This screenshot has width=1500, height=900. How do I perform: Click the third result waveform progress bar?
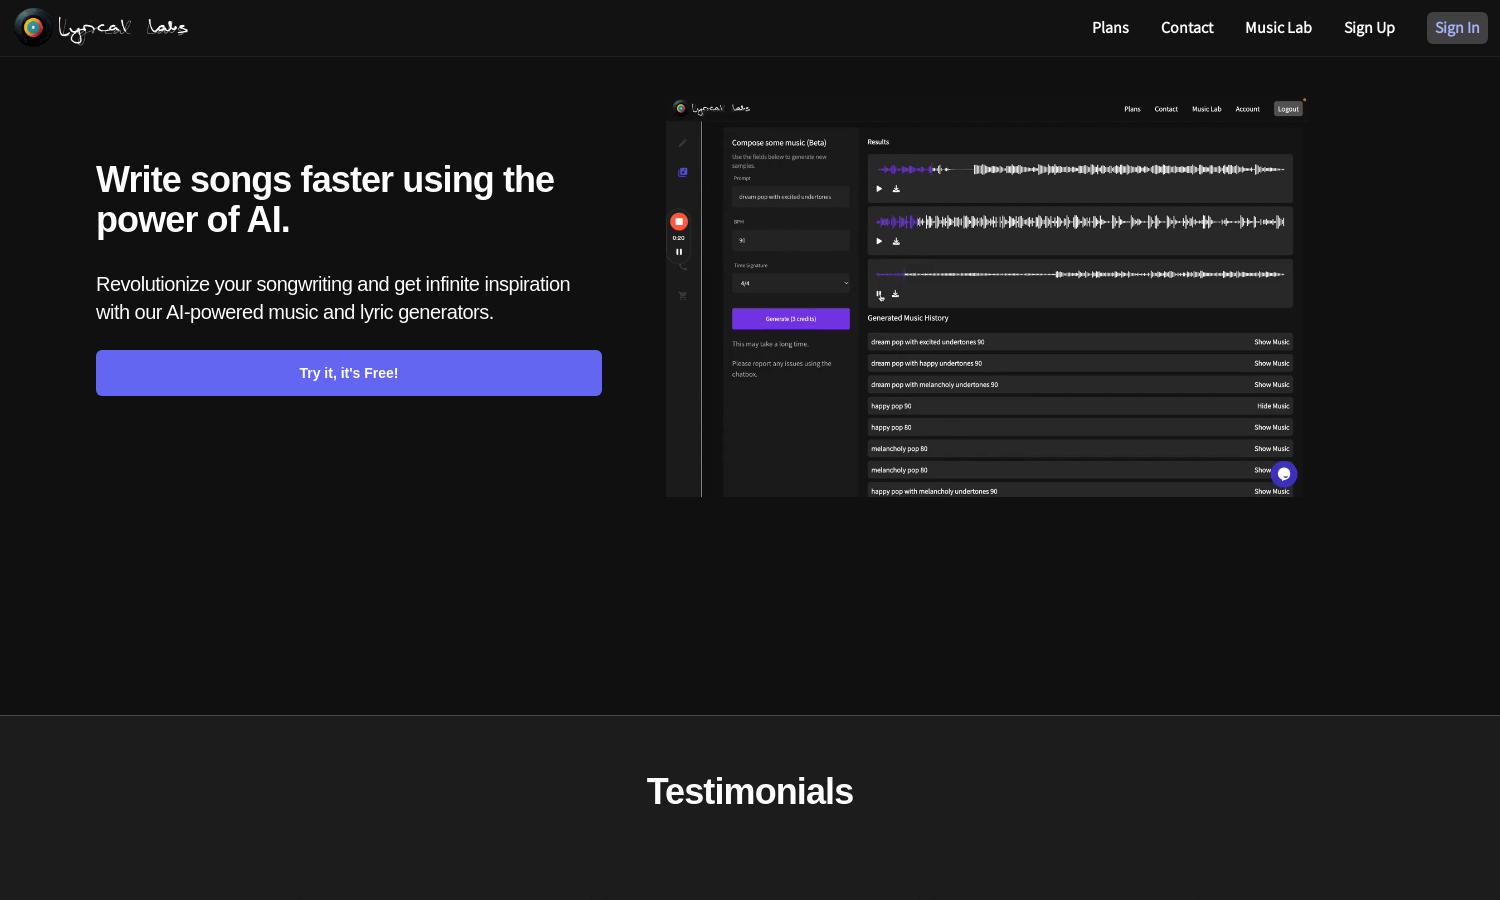(x=1080, y=274)
